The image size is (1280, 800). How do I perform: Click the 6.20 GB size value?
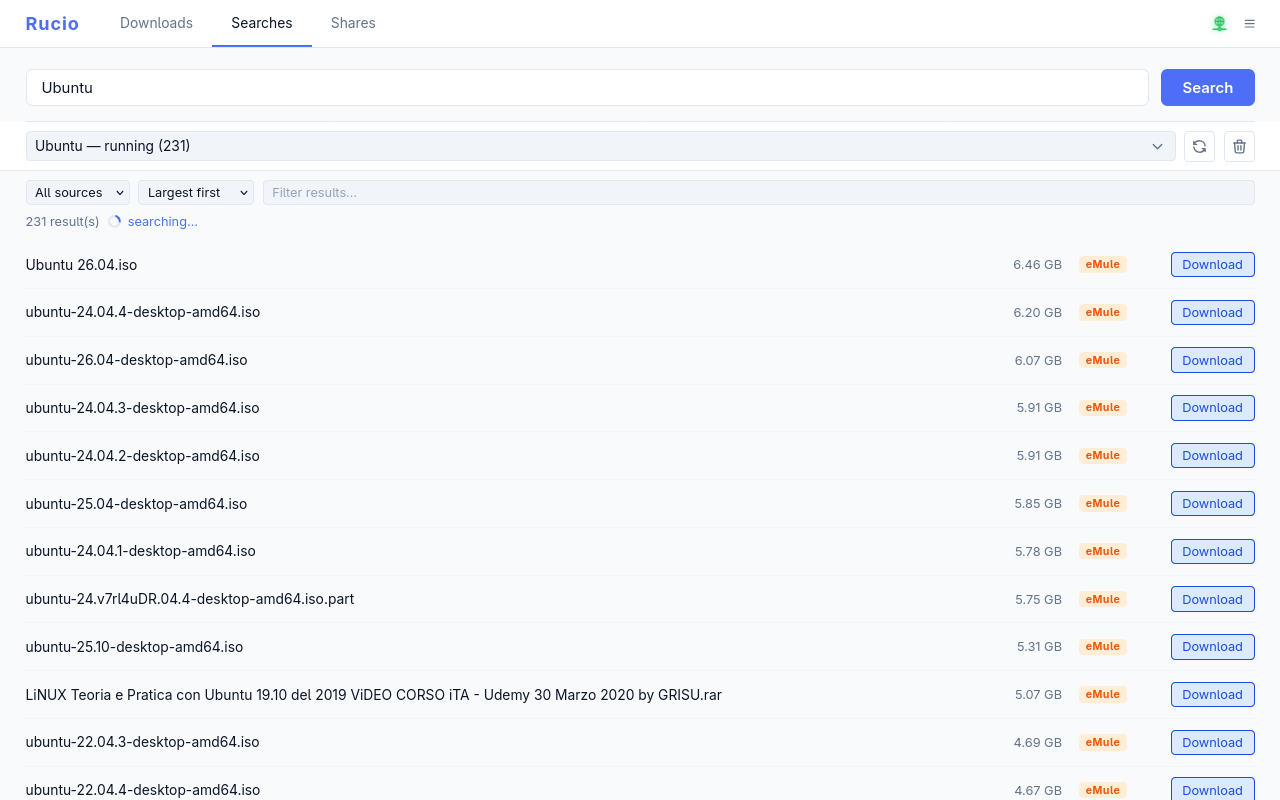click(1037, 312)
